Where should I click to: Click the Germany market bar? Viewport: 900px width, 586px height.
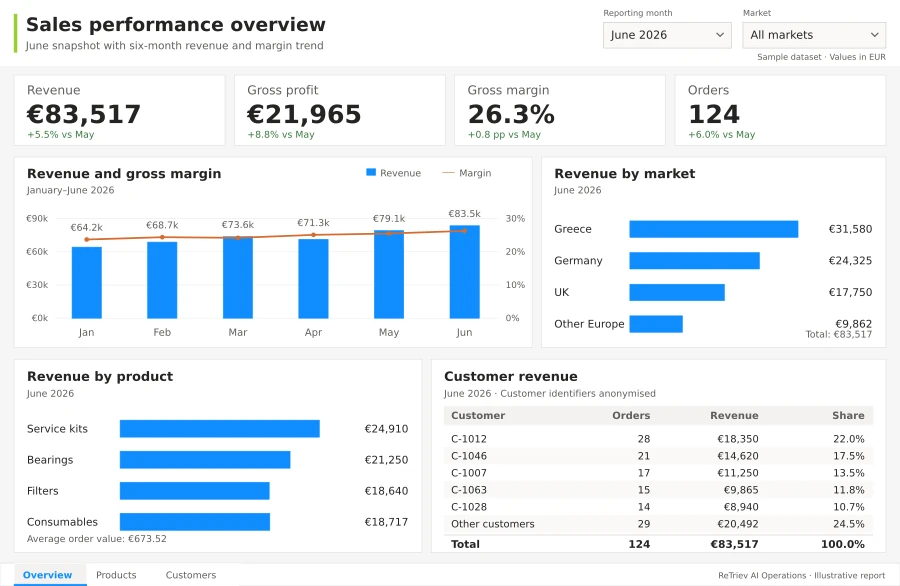[695, 261]
